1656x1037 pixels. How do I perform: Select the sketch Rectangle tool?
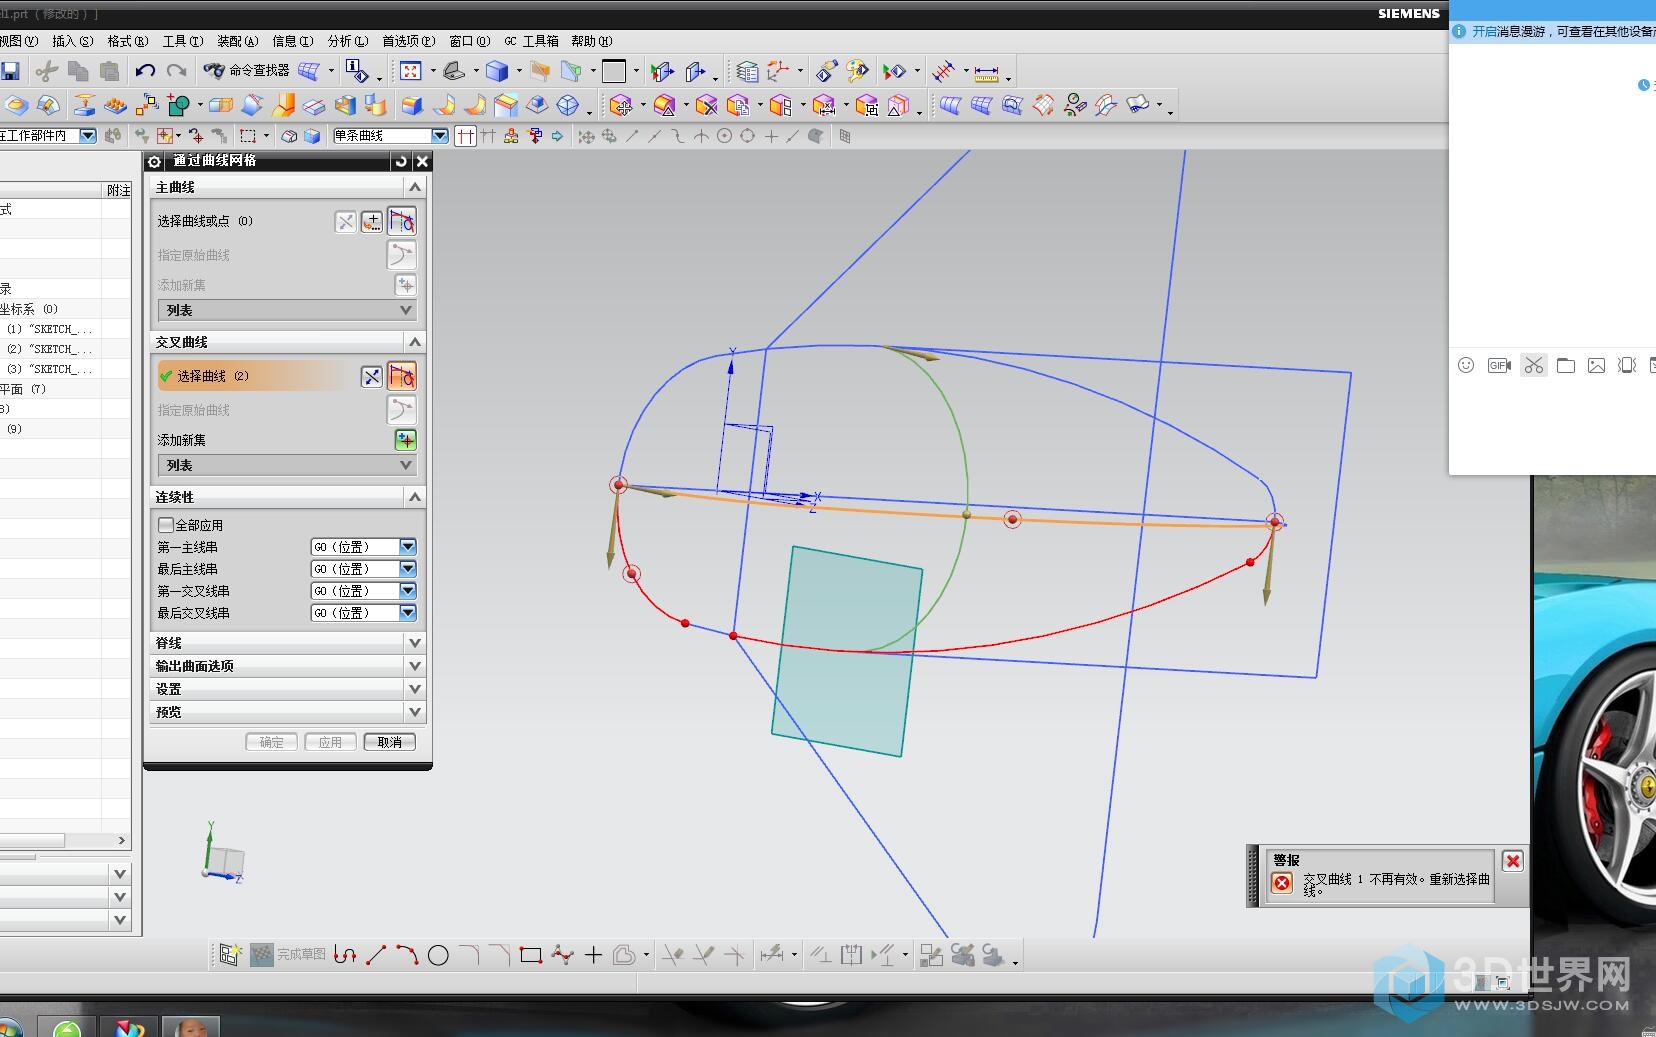point(531,956)
